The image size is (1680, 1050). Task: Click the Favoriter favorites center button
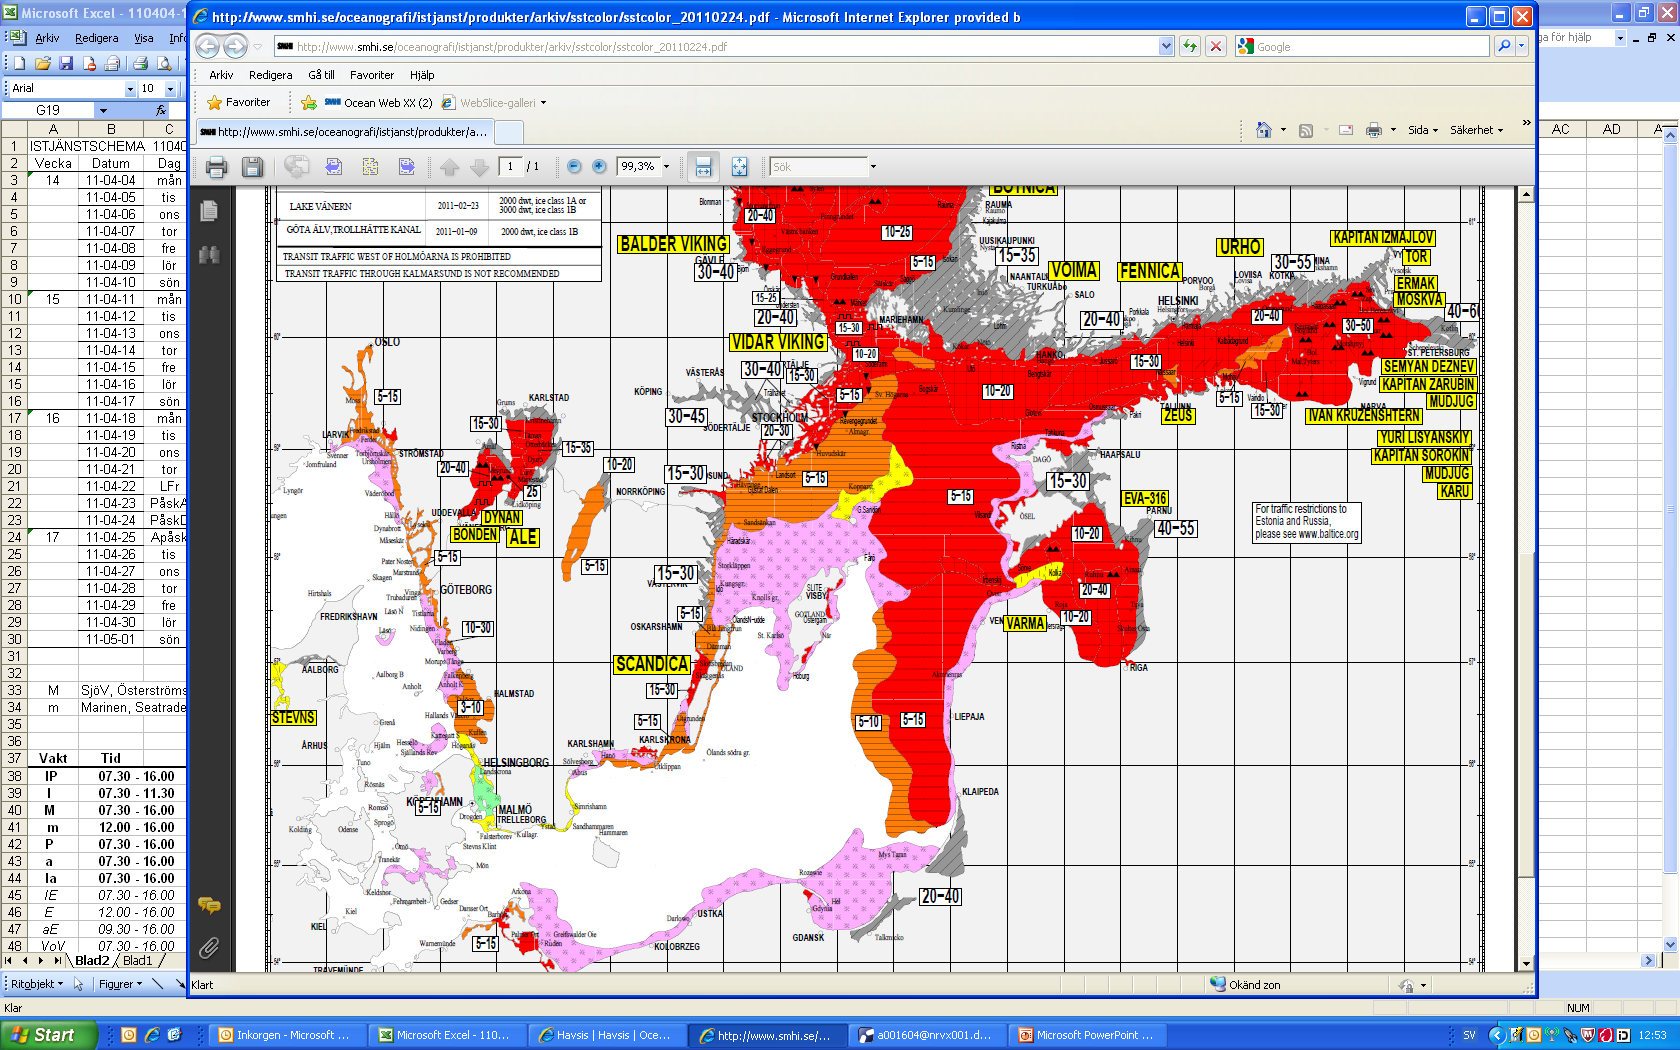tap(239, 102)
